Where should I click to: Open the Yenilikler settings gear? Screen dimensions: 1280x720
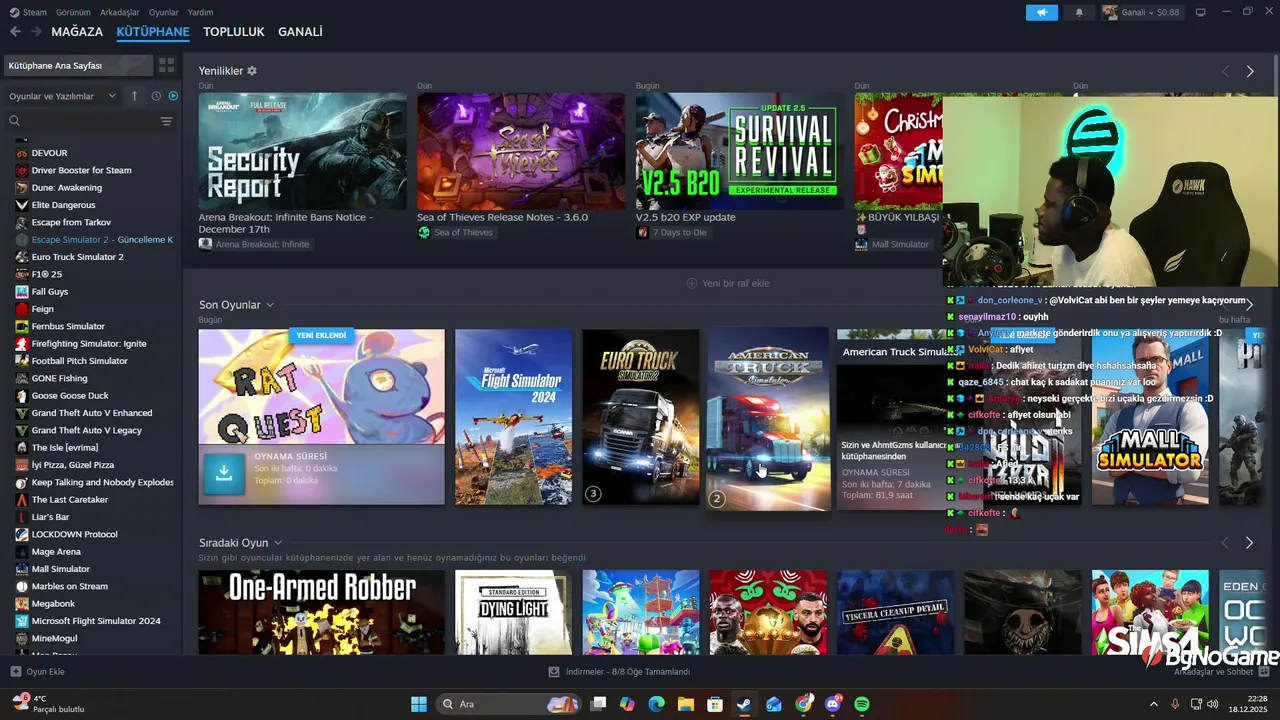coord(252,71)
